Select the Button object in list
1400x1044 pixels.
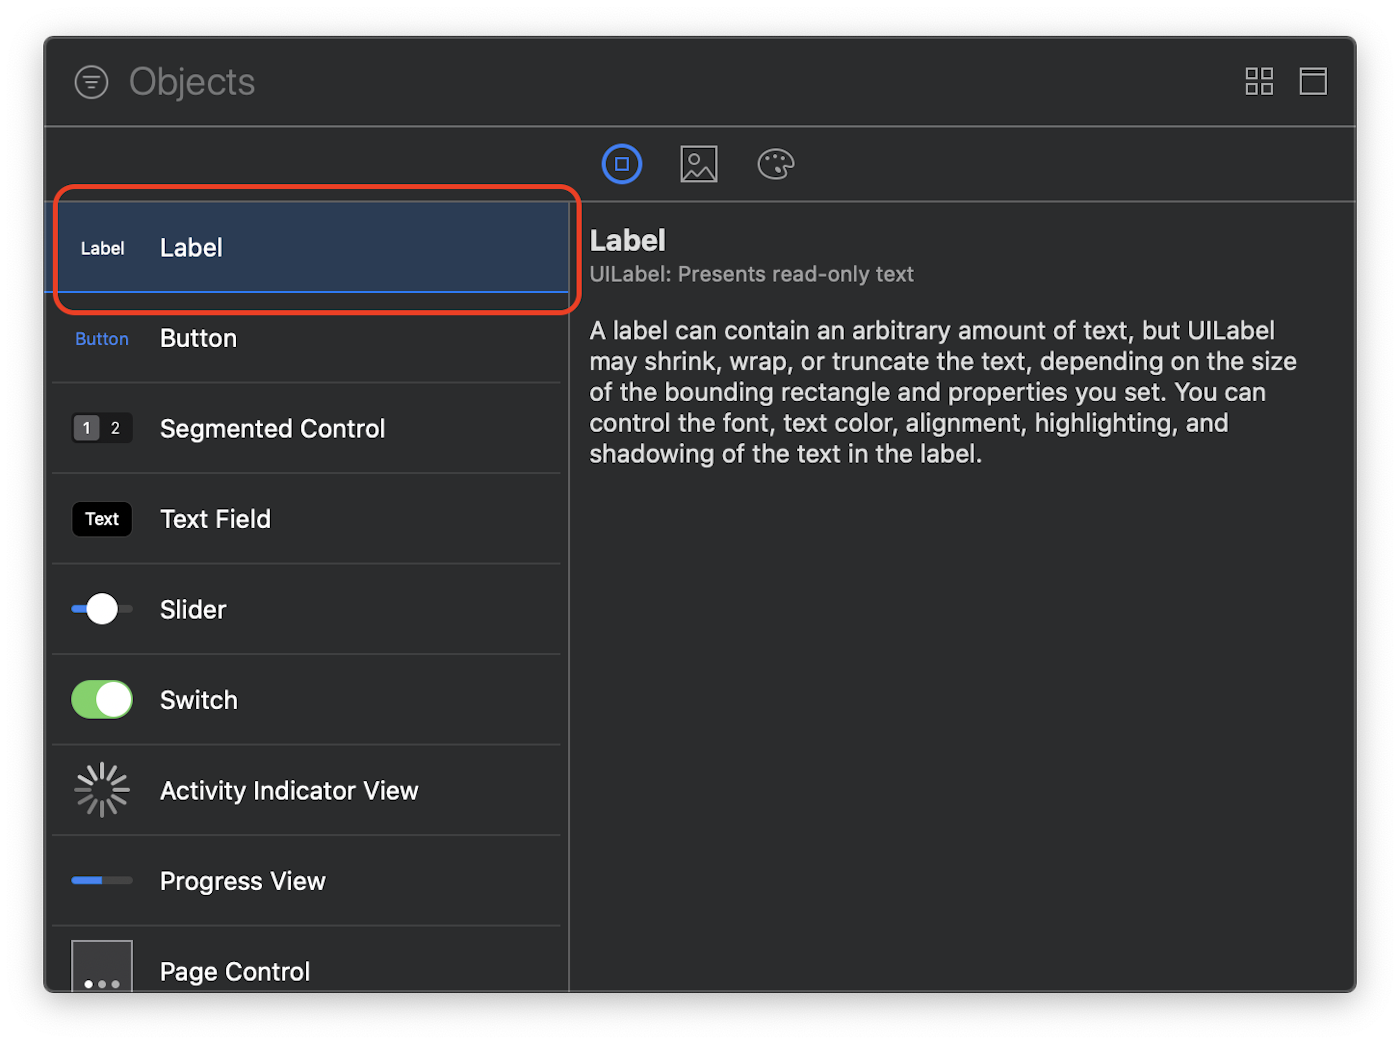pyautogui.click(x=306, y=338)
